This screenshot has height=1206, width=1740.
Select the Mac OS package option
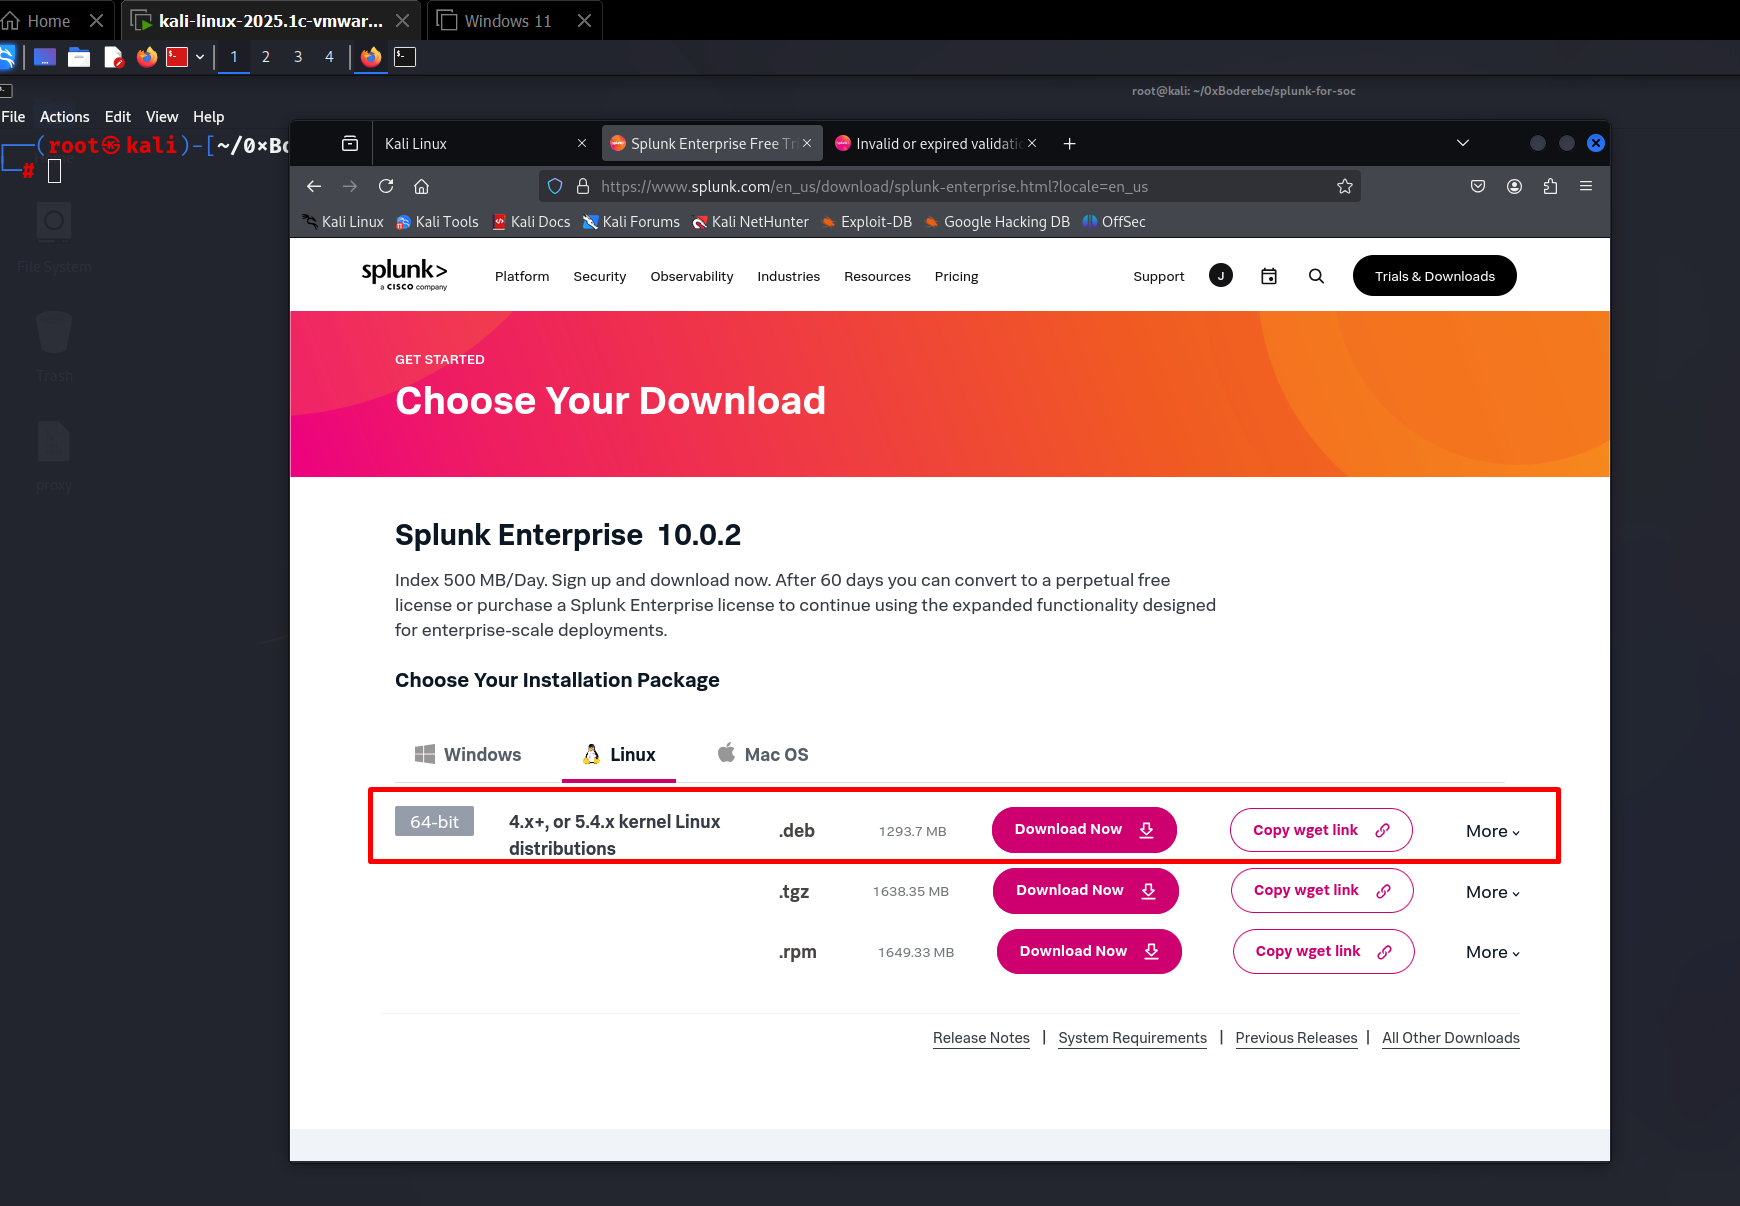tap(762, 754)
